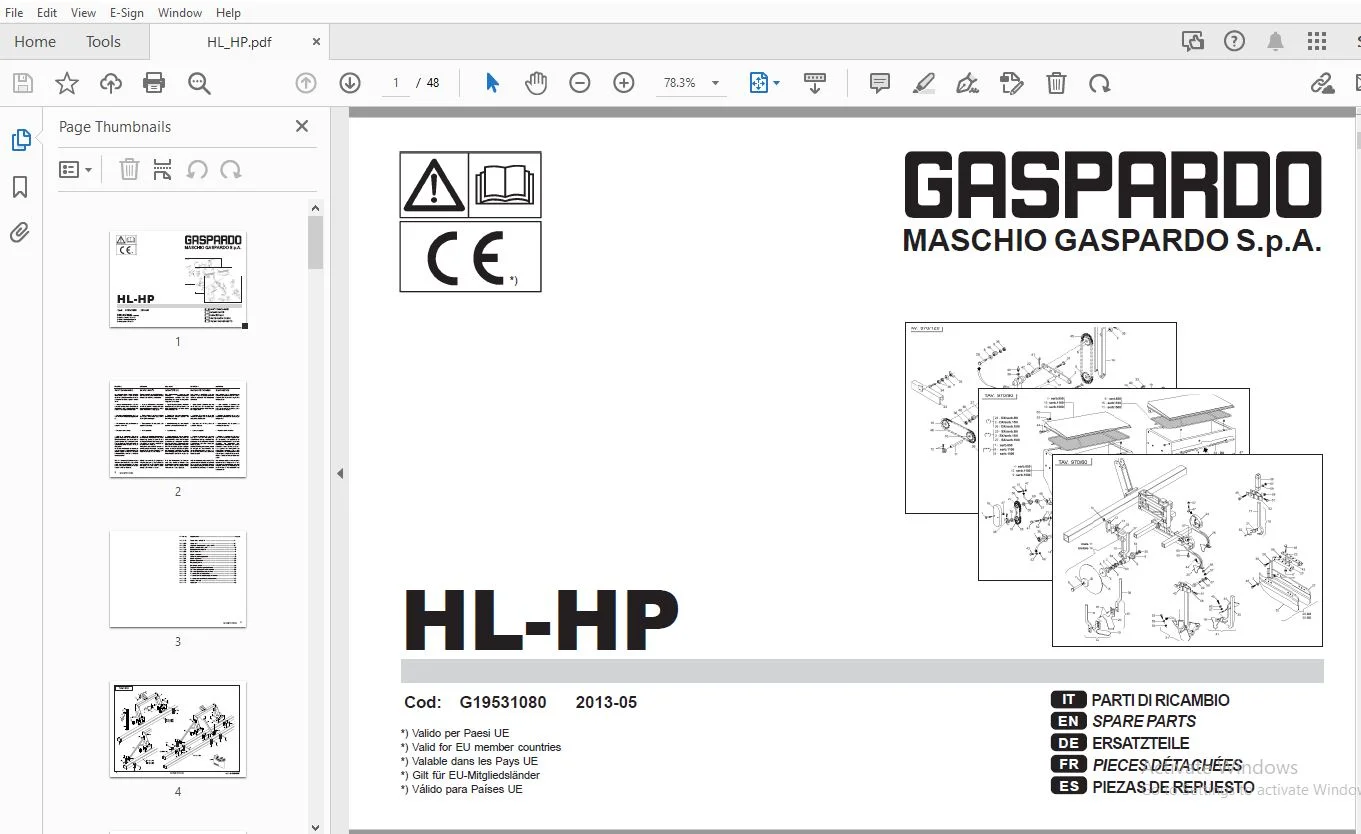The width and height of the screenshot is (1361, 834).
Task: Click the extract pages icon in thumbnails panel
Action: coord(163,170)
